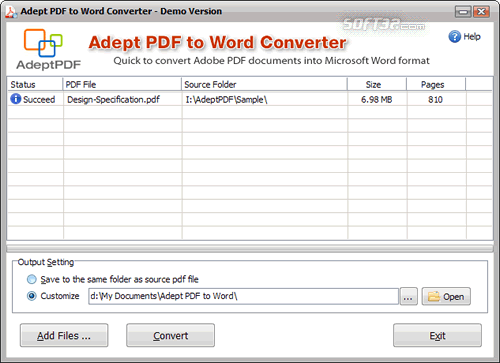This screenshot has height=363, width=500.
Task: Click the Add Files ... button
Action: [64, 335]
